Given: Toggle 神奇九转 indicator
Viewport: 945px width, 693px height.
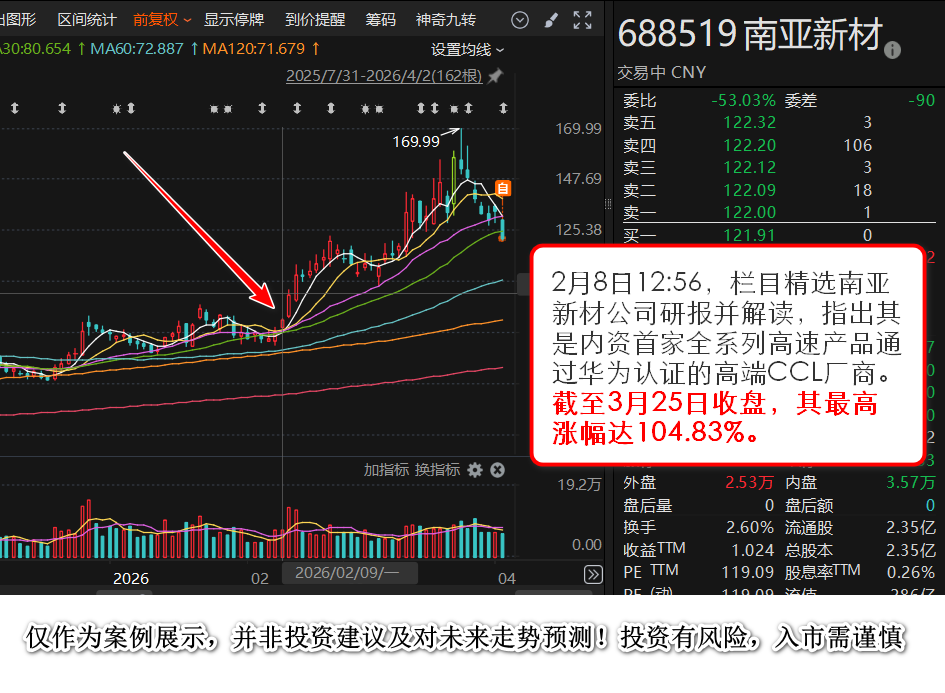Looking at the screenshot, I should point(446,20).
